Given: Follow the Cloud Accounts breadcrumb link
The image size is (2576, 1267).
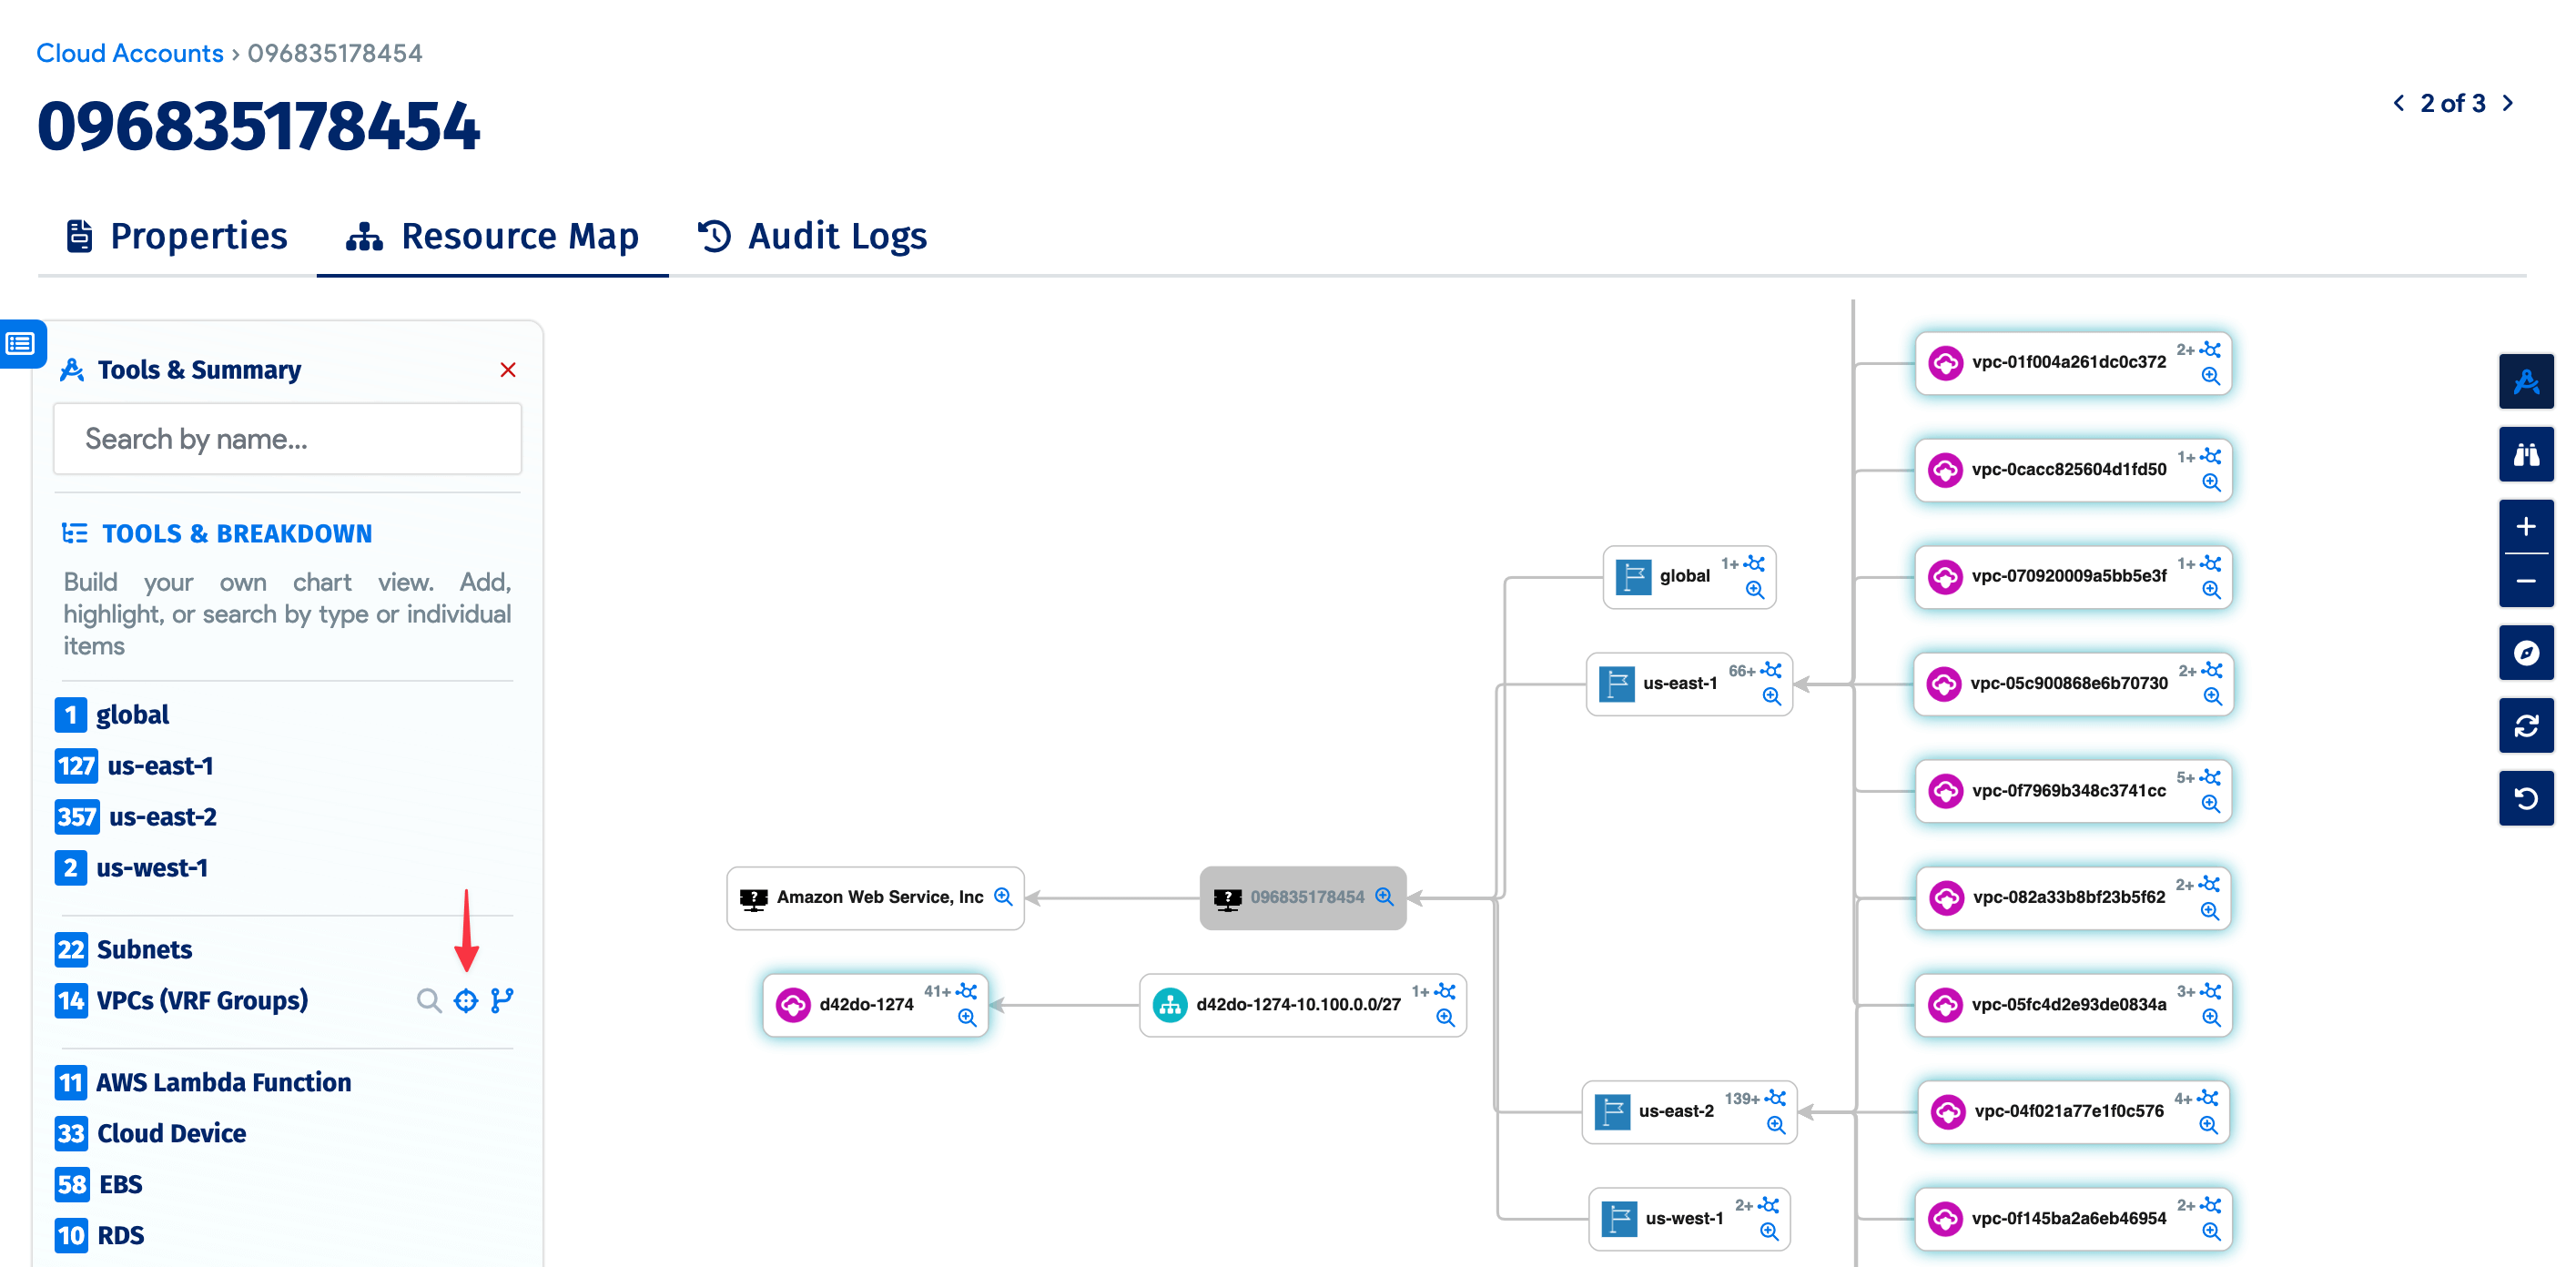Looking at the screenshot, I should click(130, 53).
